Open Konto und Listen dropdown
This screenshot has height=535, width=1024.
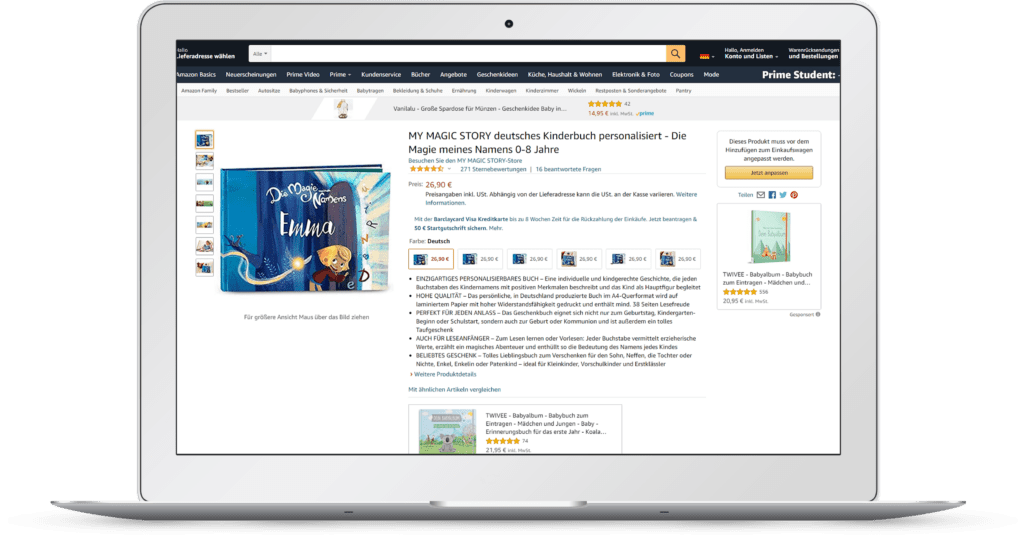(751, 54)
